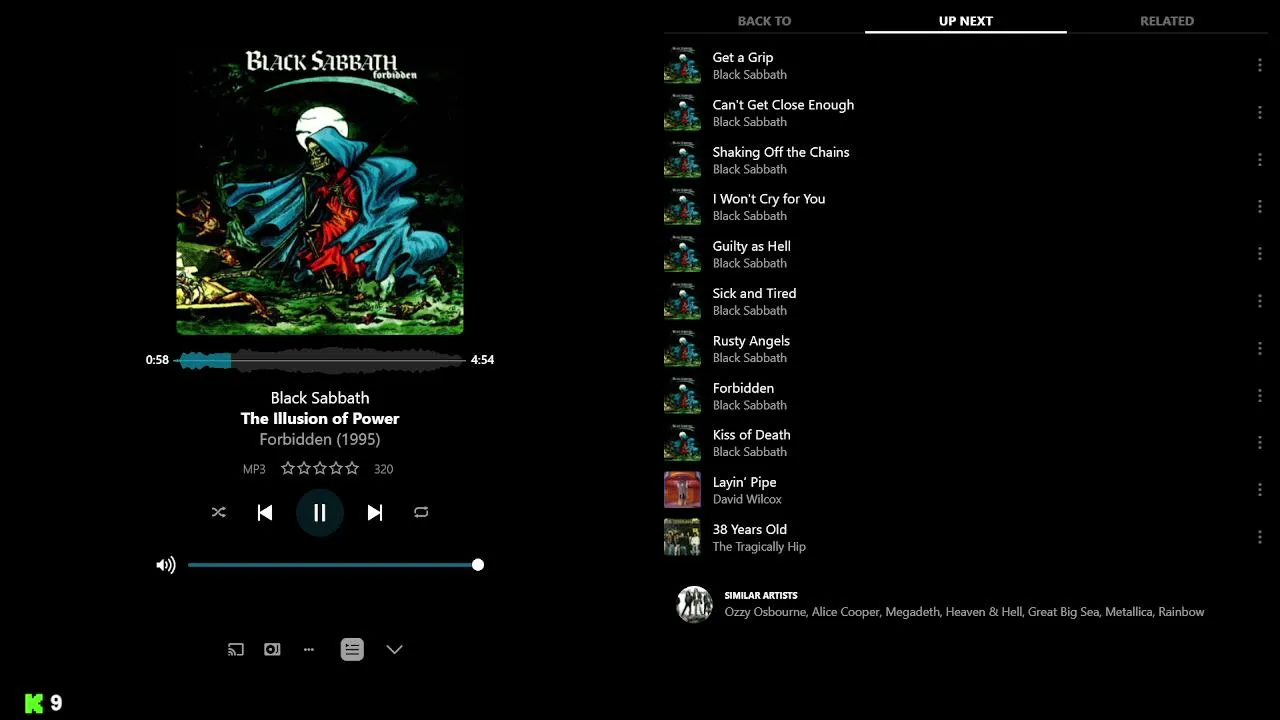Skip to the previous track
The width and height of the screenshot is (1280, 720).
(x=265, y=512)
